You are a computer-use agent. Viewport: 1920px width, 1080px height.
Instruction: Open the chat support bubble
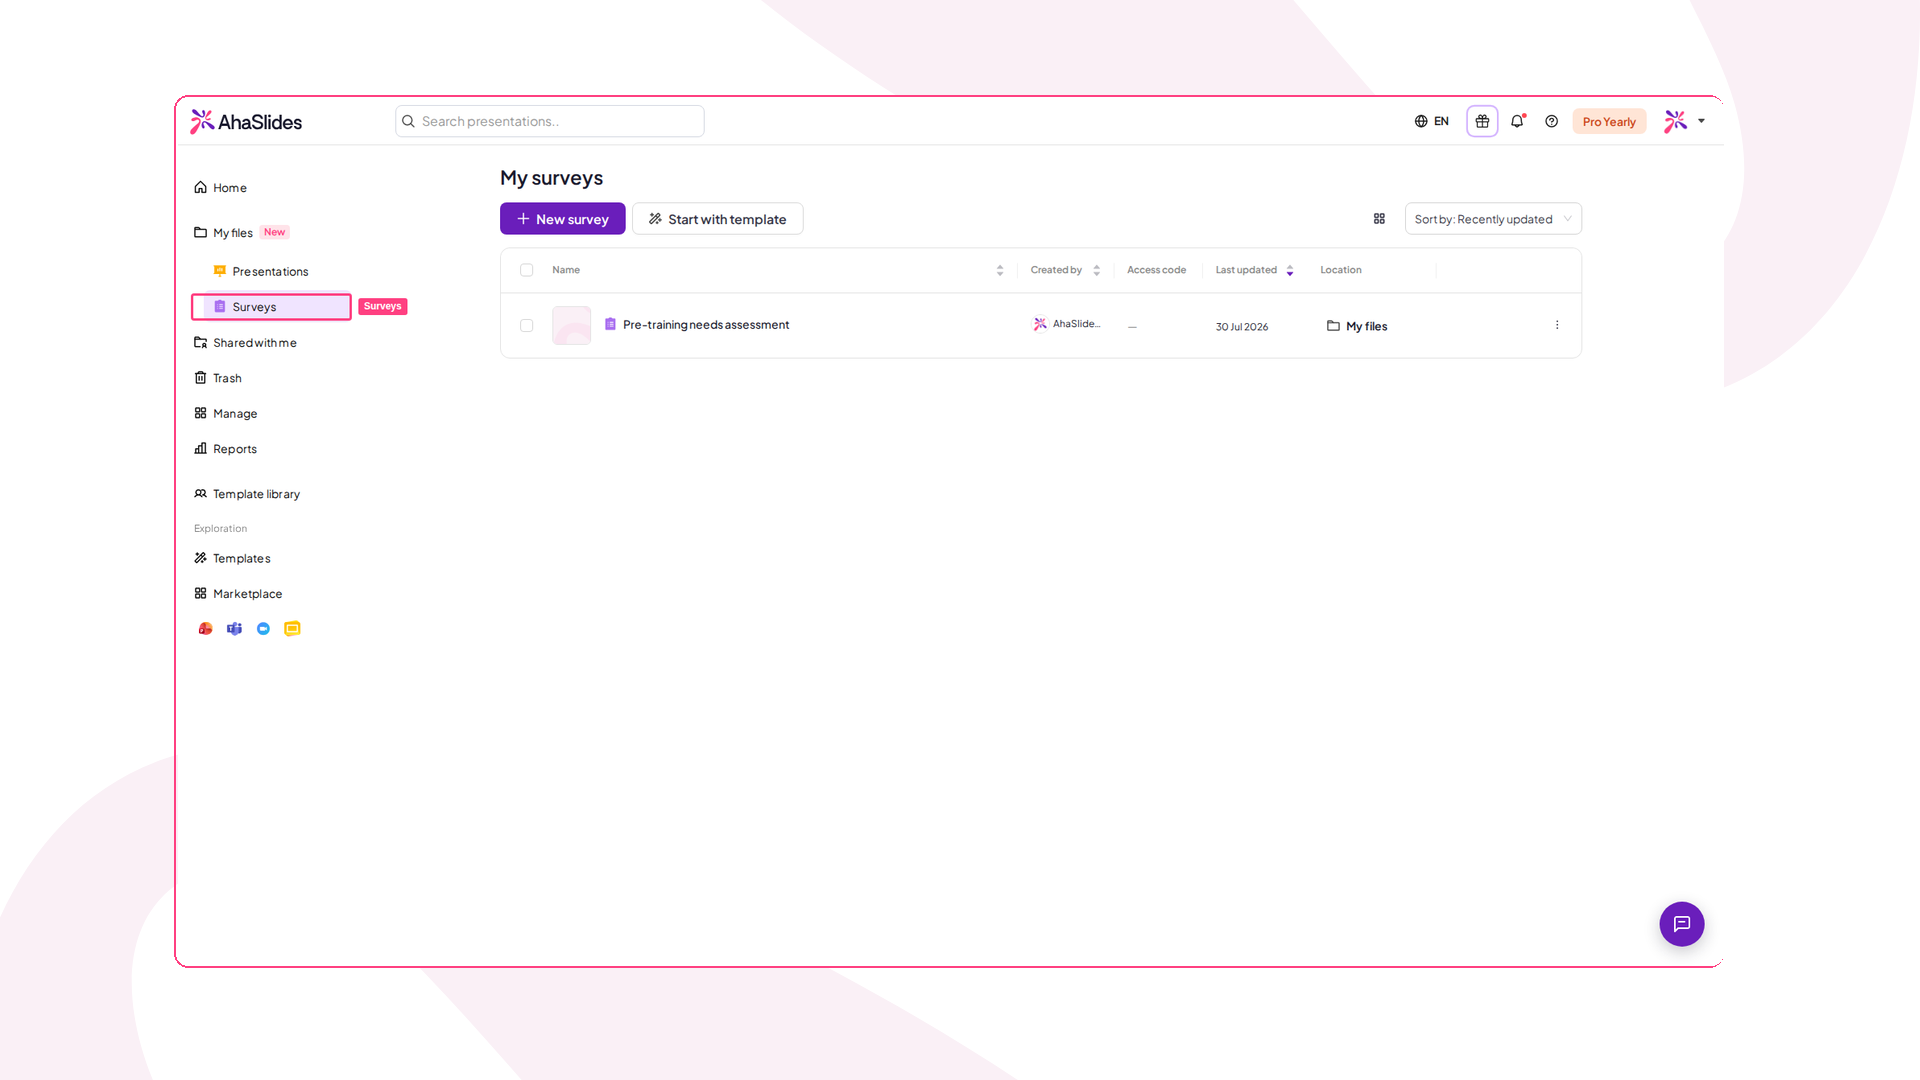[x=1682, y=924]
